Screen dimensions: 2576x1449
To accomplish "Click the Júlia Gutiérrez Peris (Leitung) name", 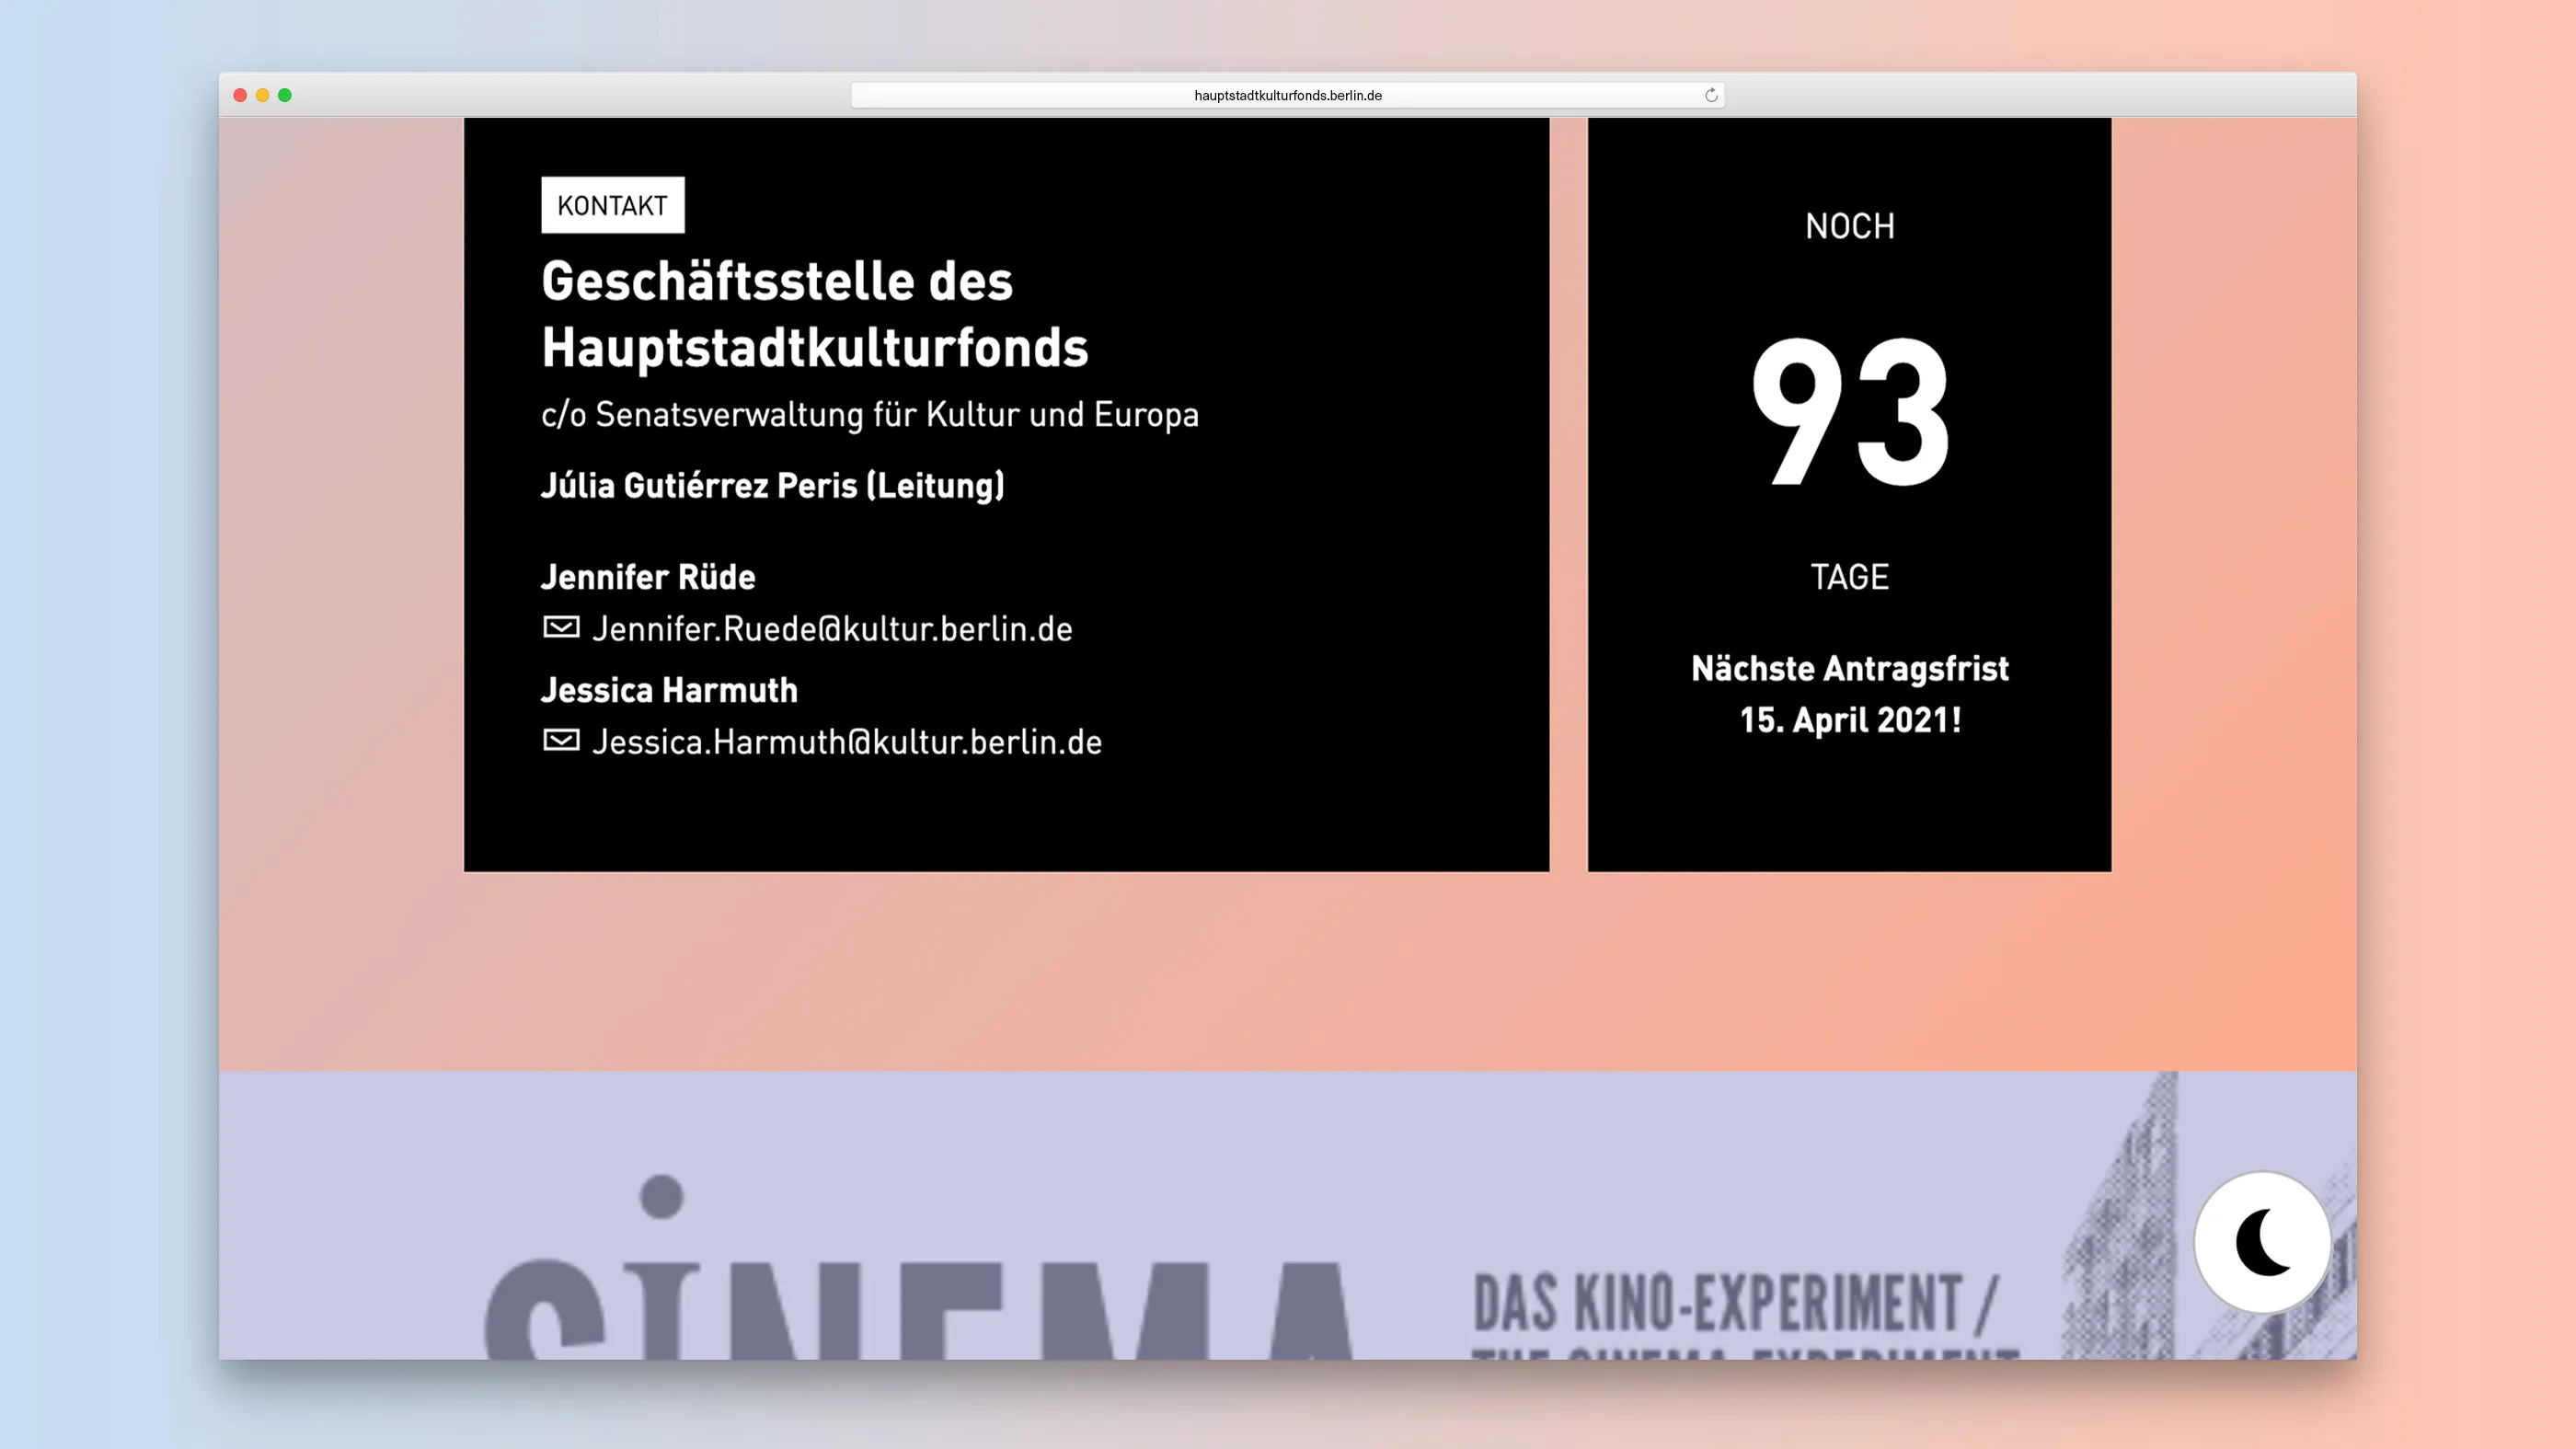I will point(772,486).
